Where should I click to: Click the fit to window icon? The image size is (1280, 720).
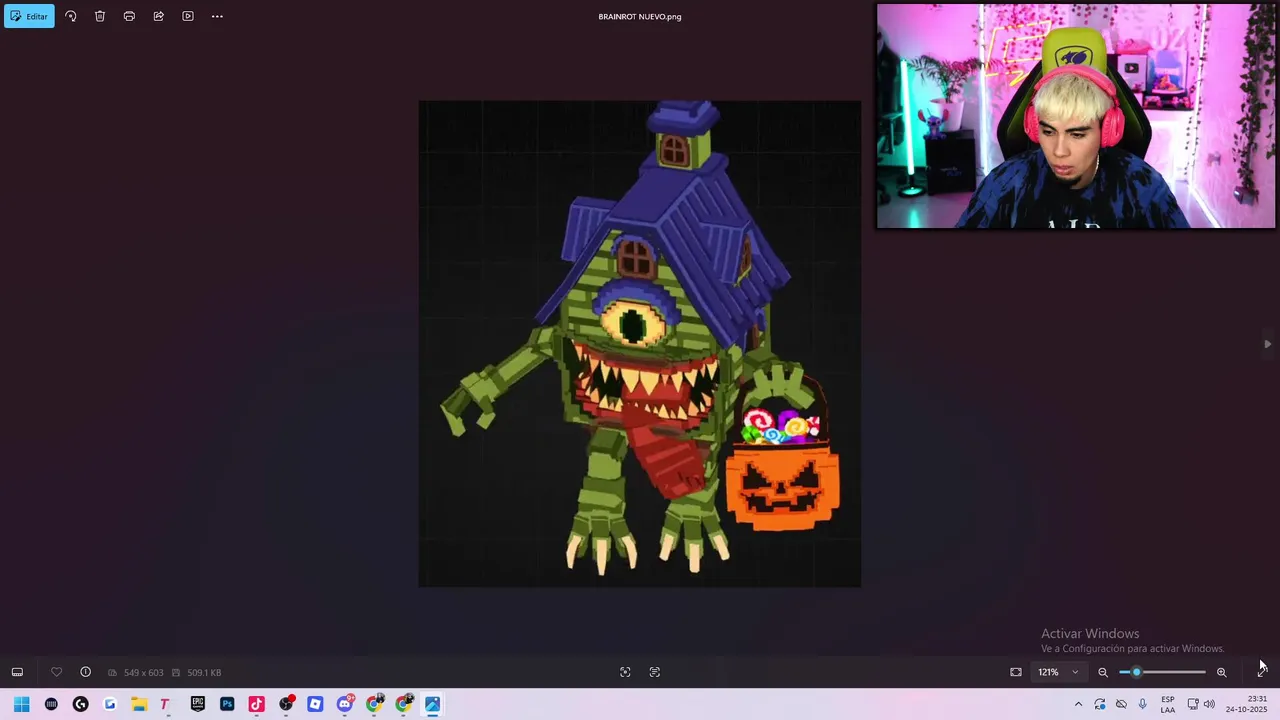click(x=1016, y=672)
